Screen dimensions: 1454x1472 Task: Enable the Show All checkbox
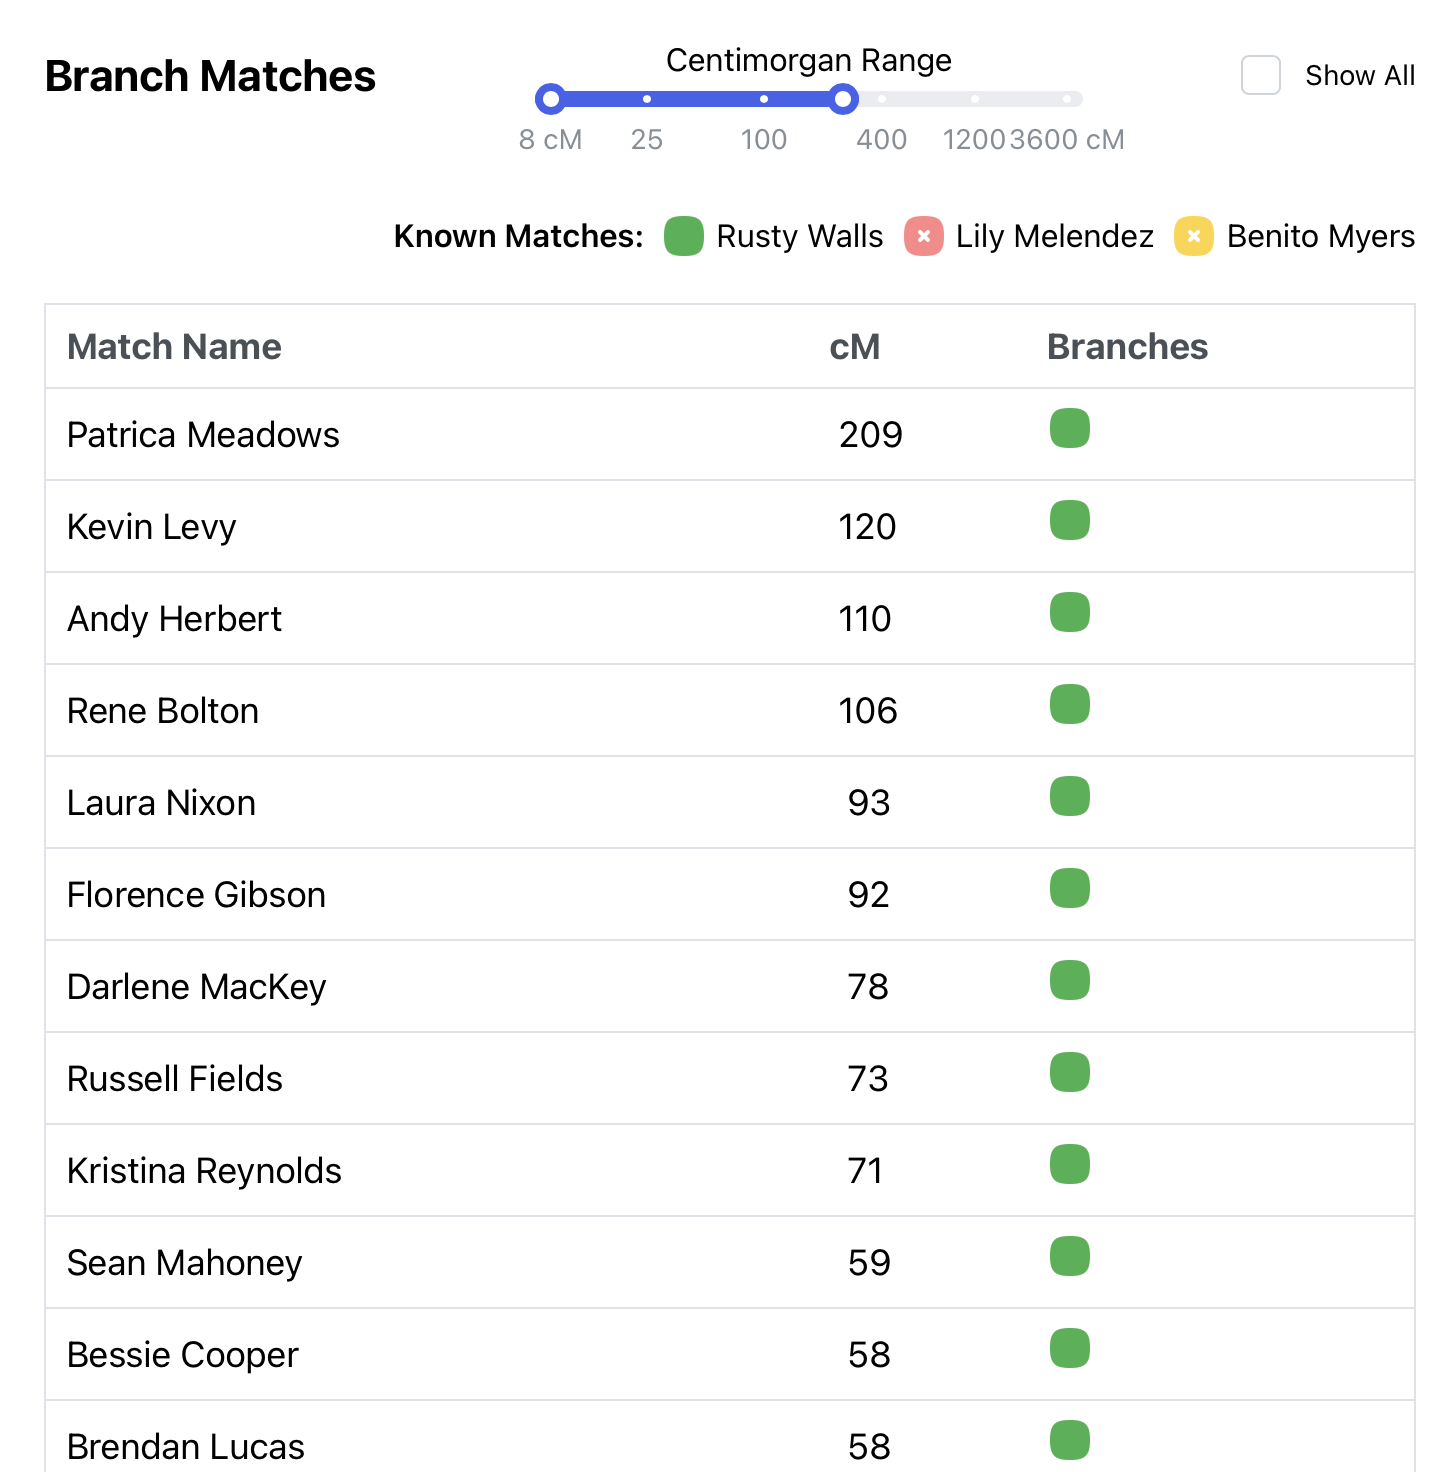point(1260,76)
